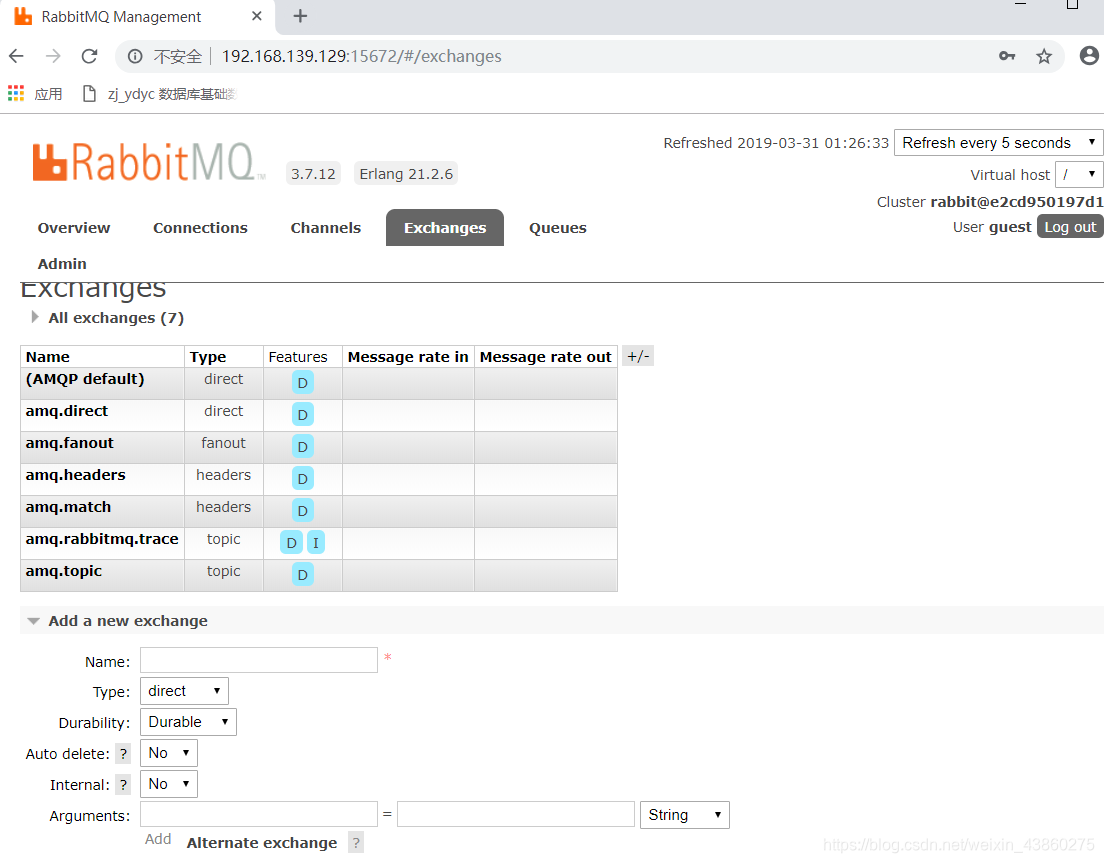Click the exchange Name input field
The height and width of the screenshot is (863, 1104).
tap(259, 660)
